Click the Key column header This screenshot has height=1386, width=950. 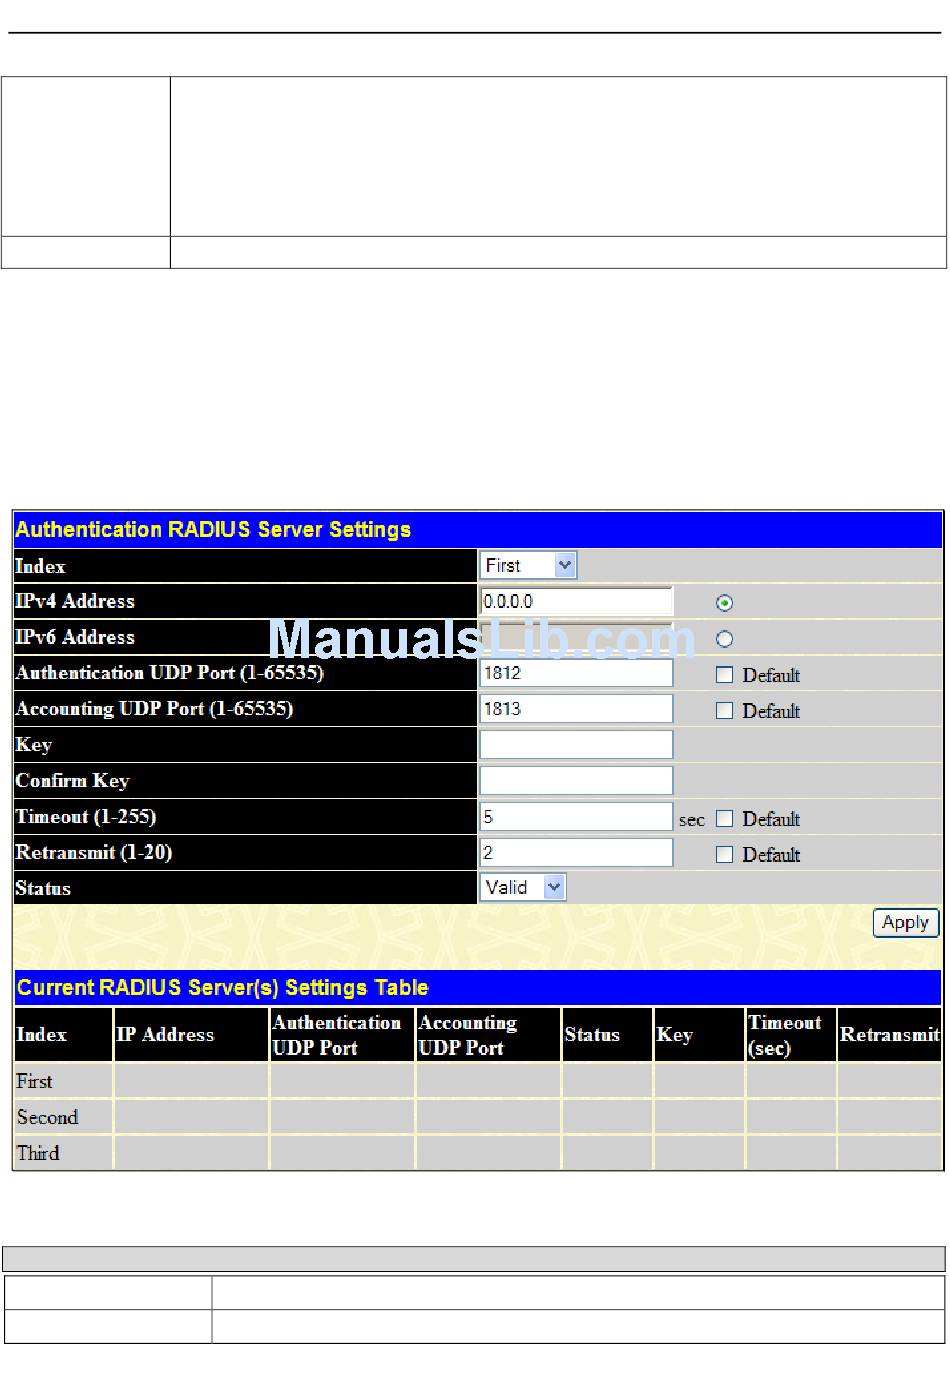[x=699, y=1035]
